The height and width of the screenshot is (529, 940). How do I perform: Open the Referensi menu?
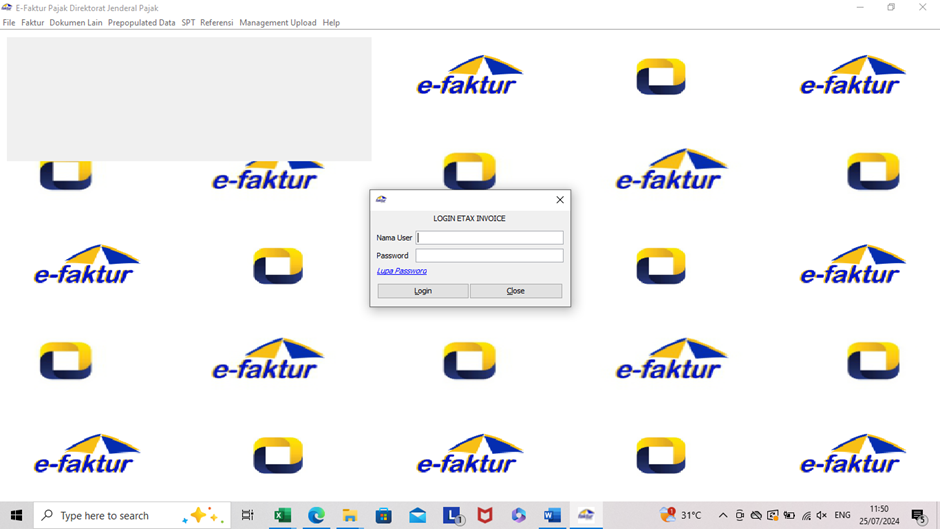tap(216, 23)
